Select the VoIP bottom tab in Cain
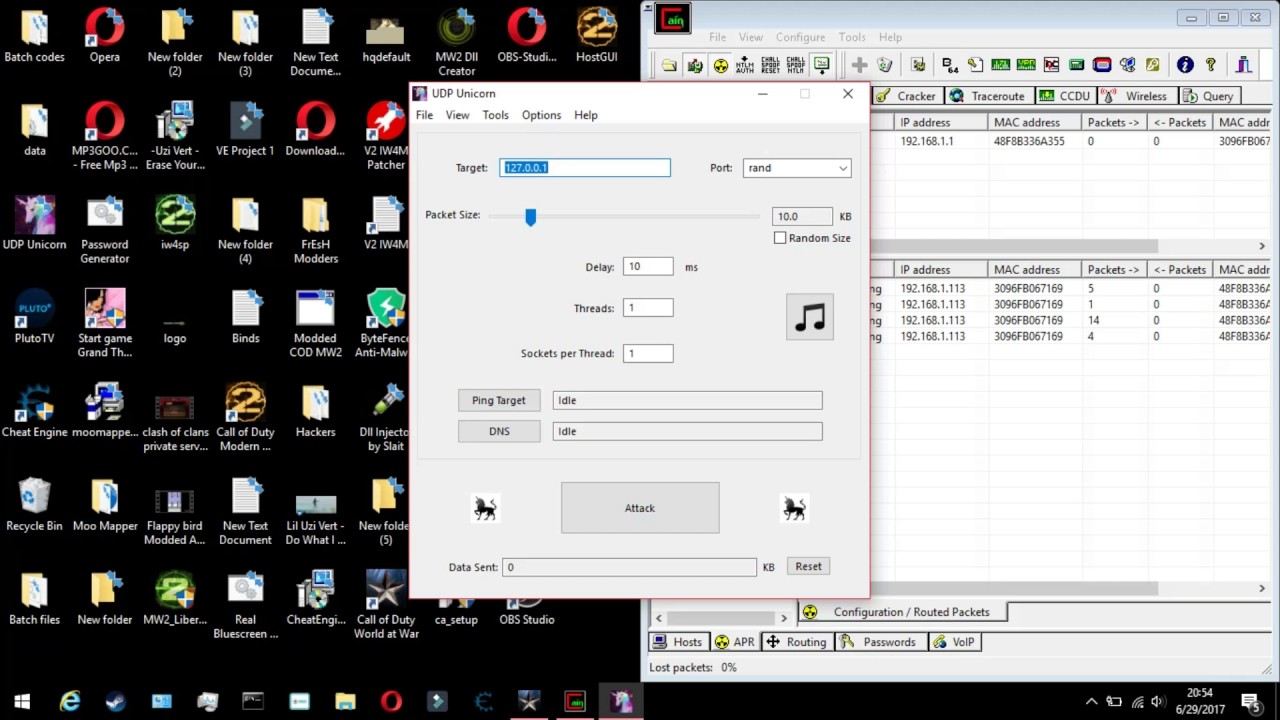 pyautogui.click(x=954, y=642)
